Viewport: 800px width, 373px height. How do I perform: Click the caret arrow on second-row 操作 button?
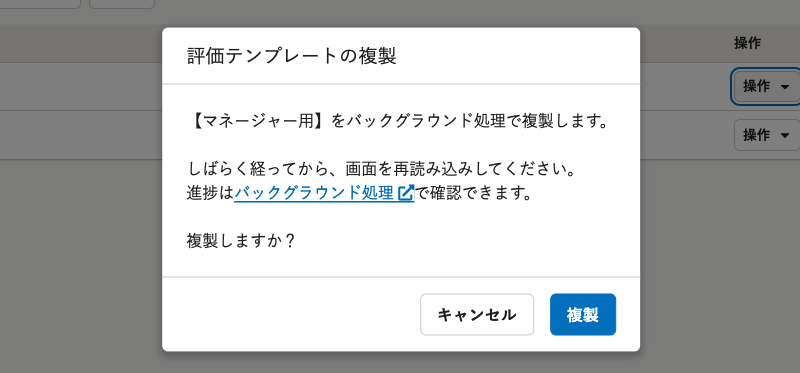click(785, 135)
